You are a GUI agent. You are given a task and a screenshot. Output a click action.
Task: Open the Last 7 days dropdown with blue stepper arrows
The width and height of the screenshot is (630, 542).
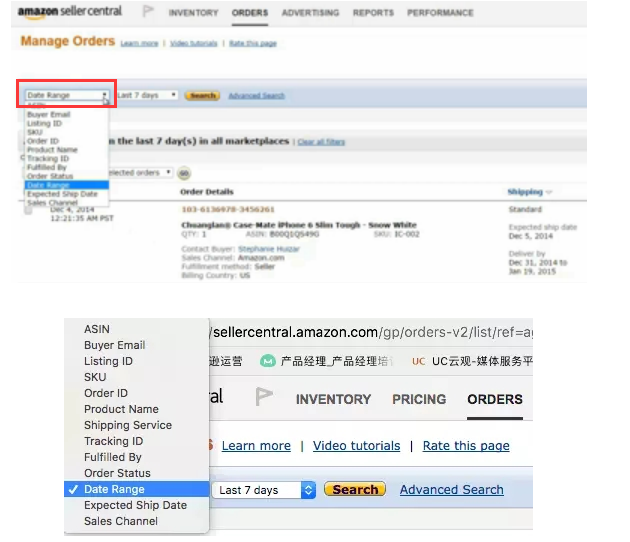click(x=264, y=490)
